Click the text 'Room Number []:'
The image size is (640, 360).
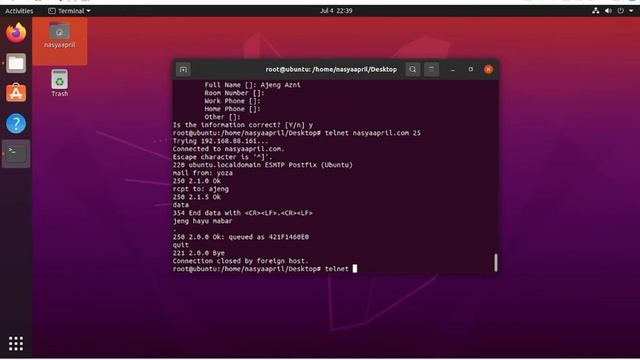(235, 93)
